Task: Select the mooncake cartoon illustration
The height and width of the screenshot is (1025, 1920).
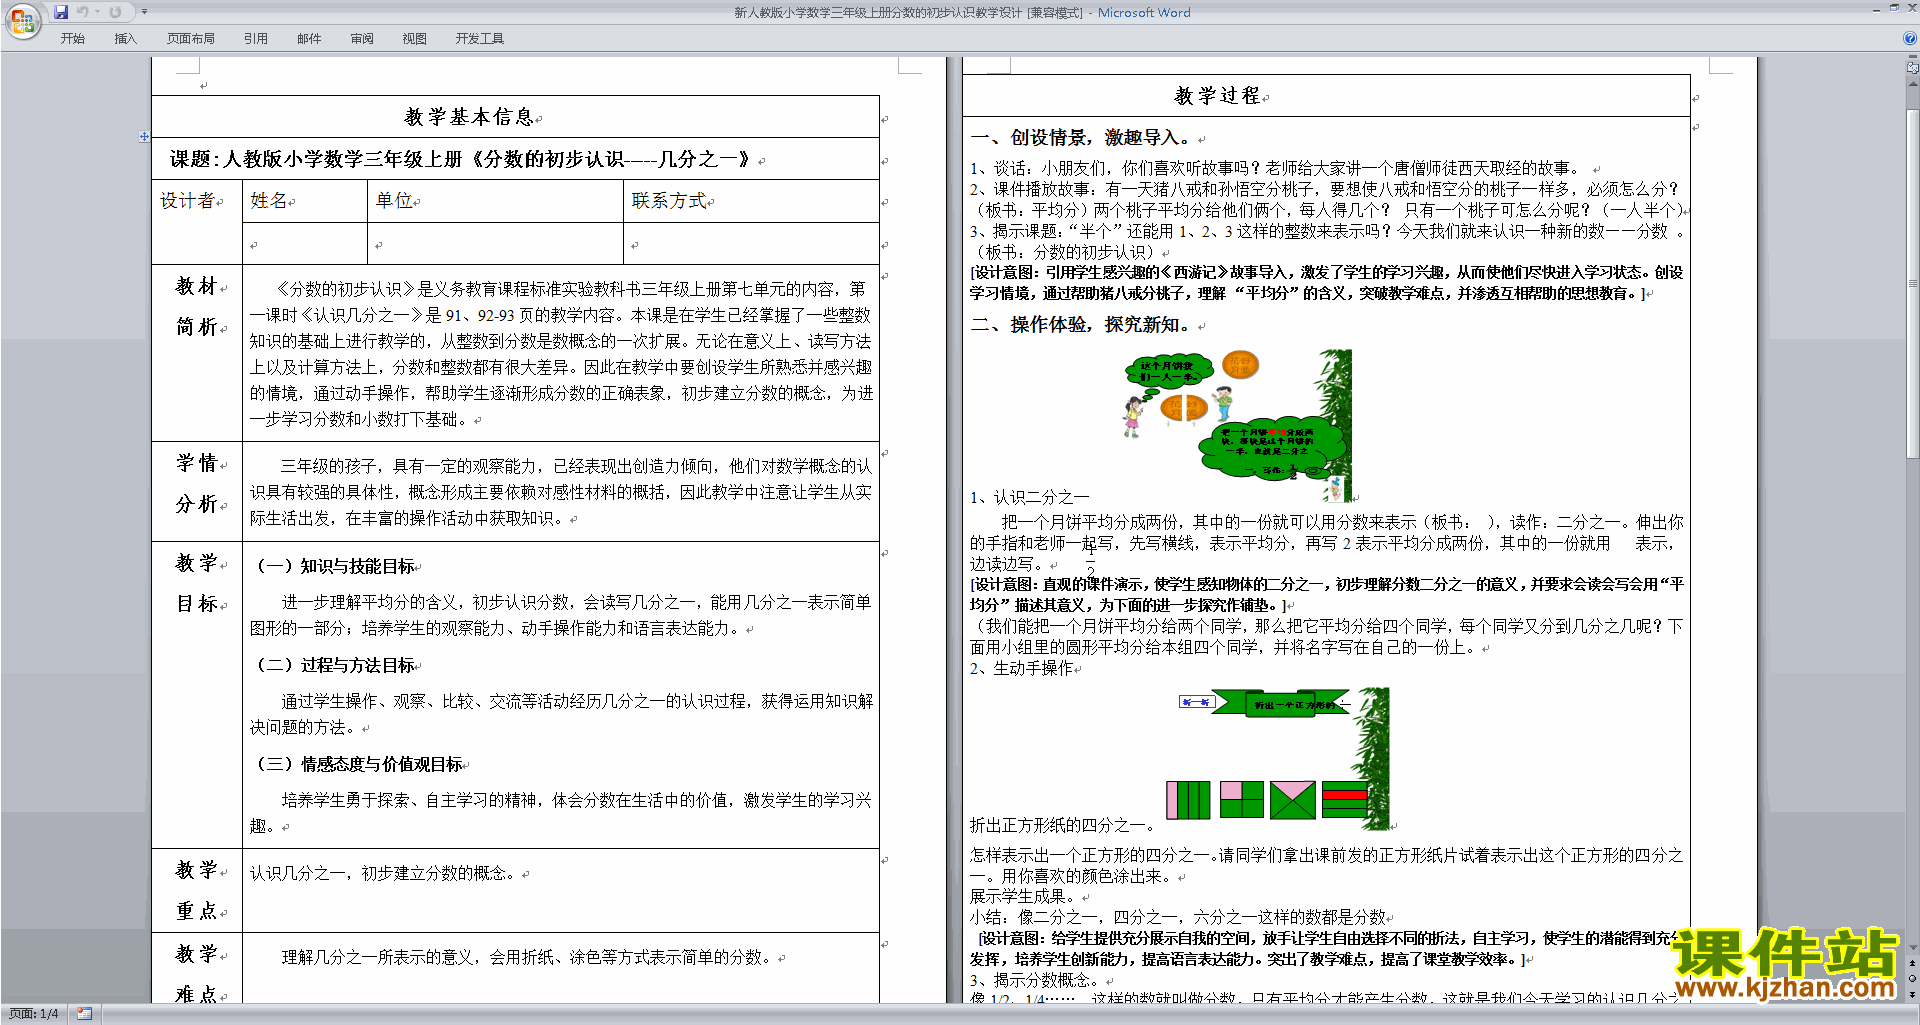Action: pos(1238,425)
